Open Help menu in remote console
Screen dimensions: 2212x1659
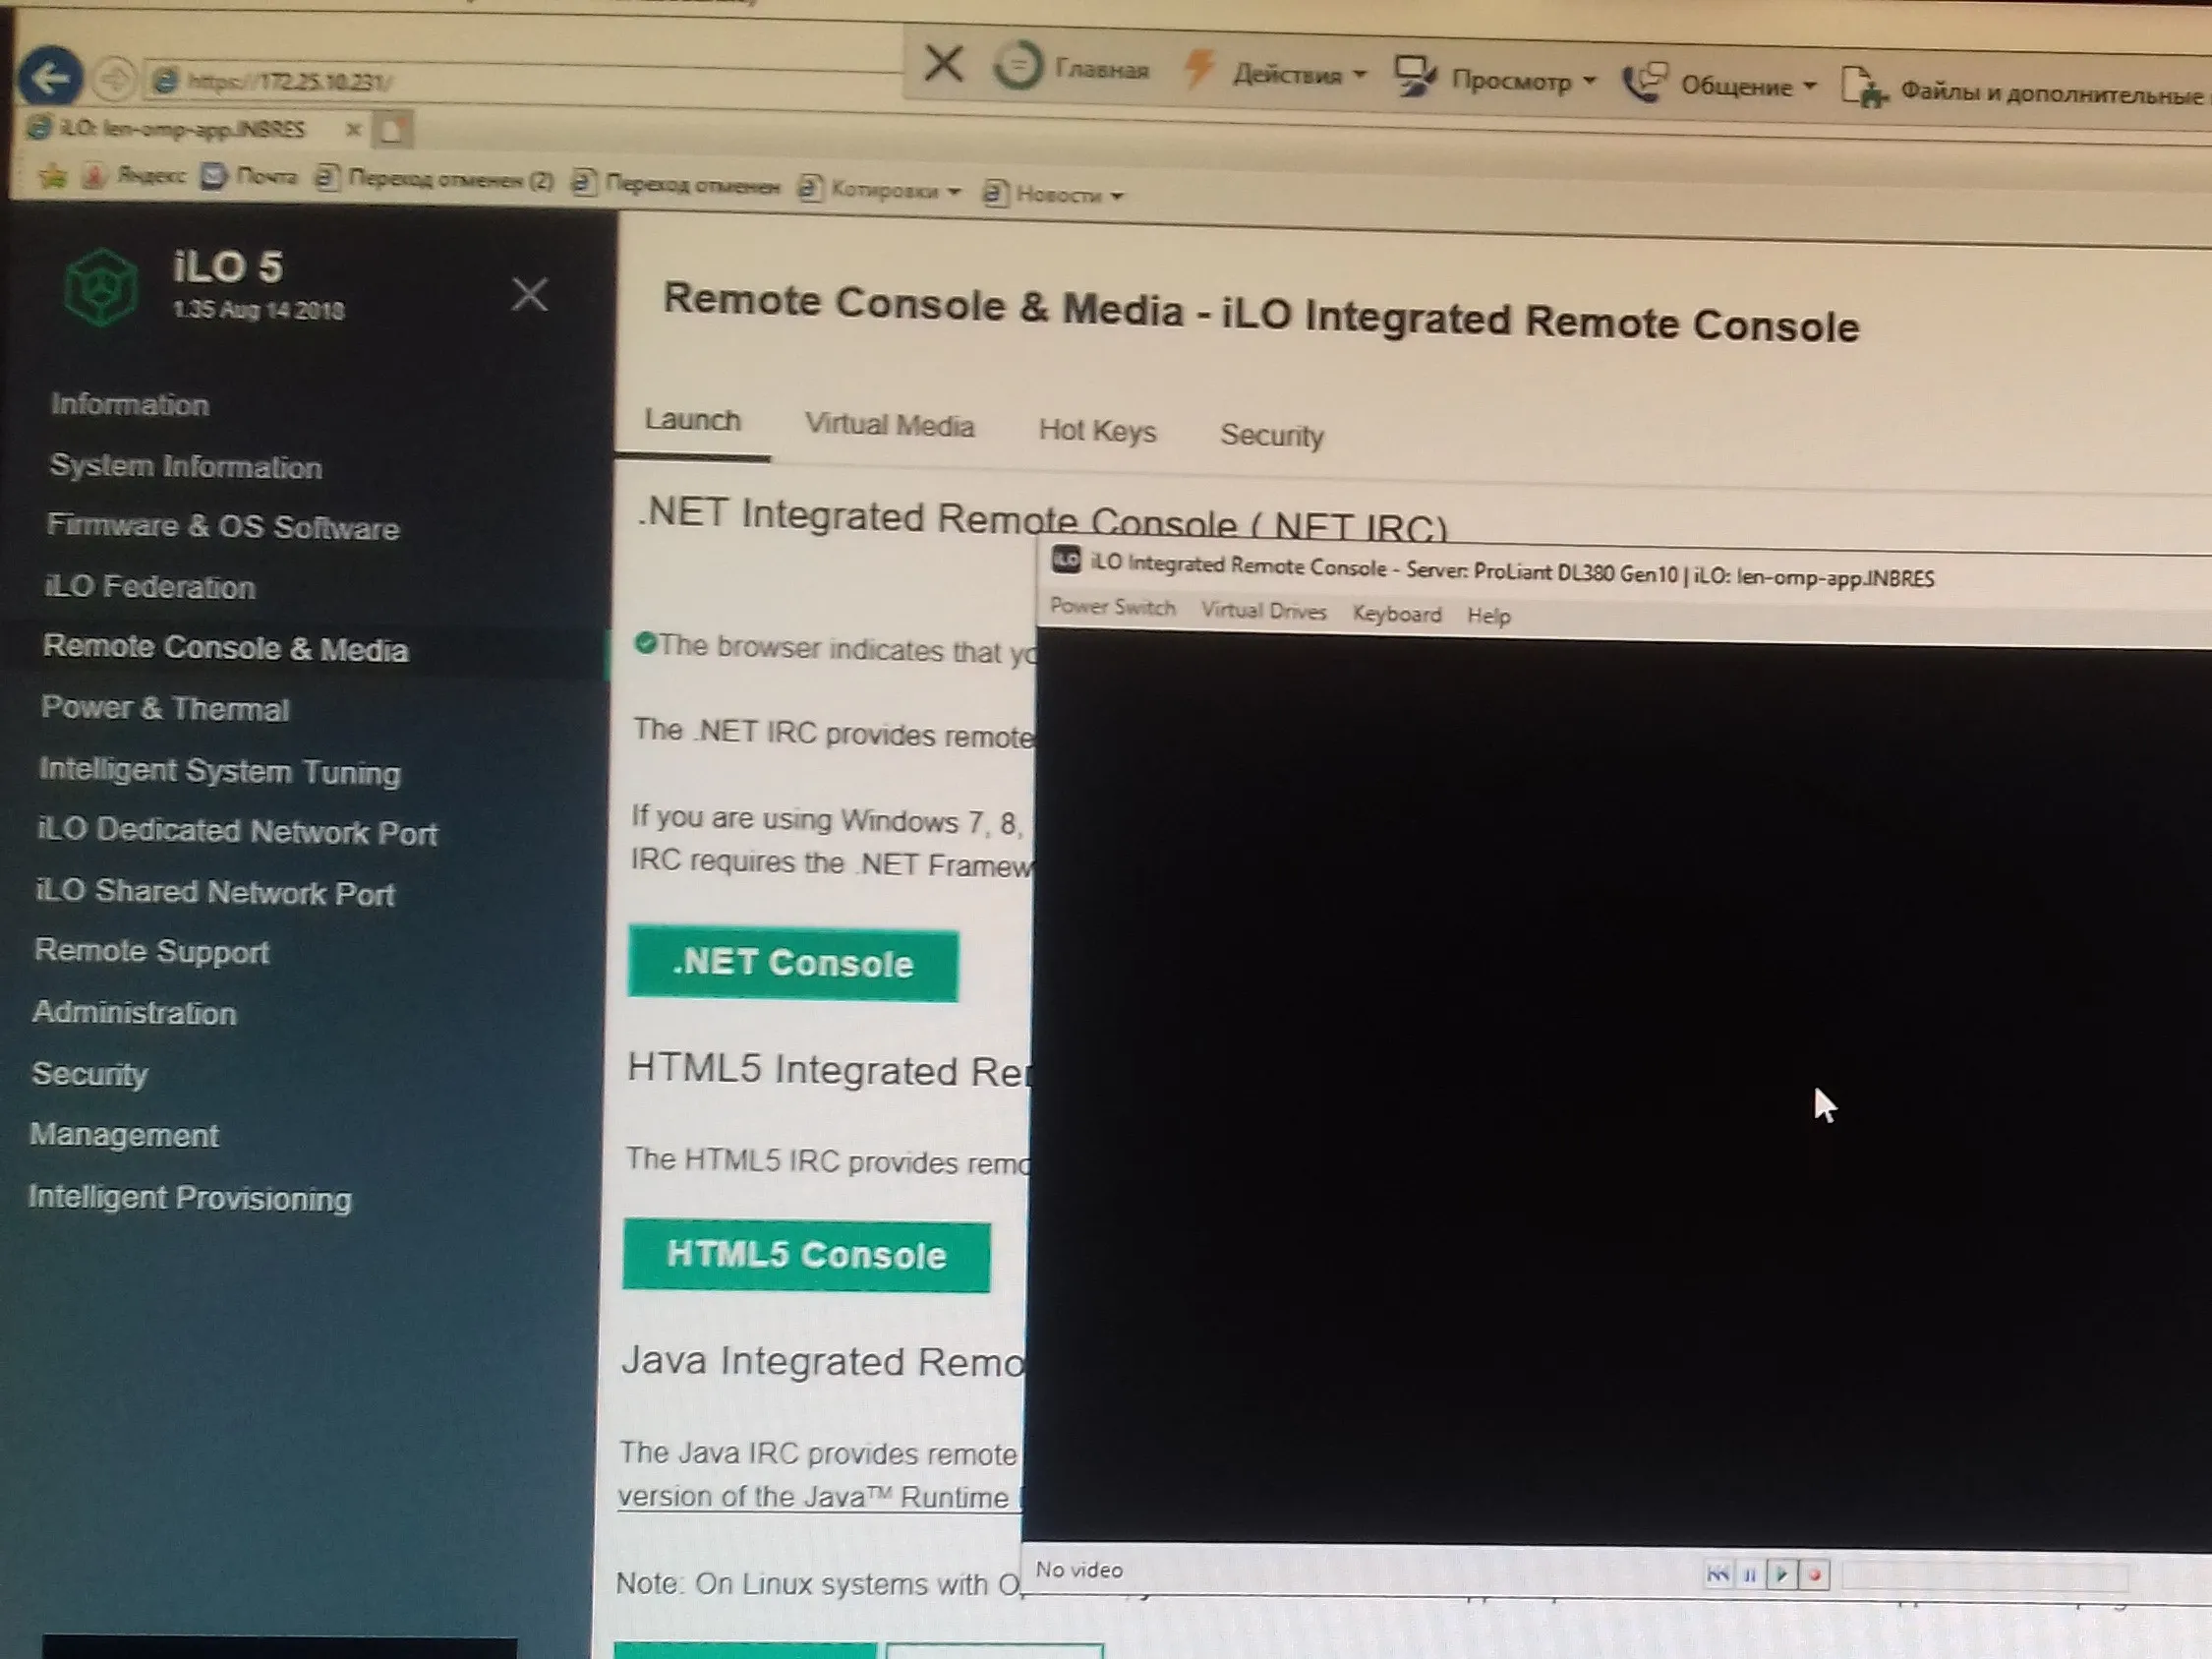[1488, 616]
